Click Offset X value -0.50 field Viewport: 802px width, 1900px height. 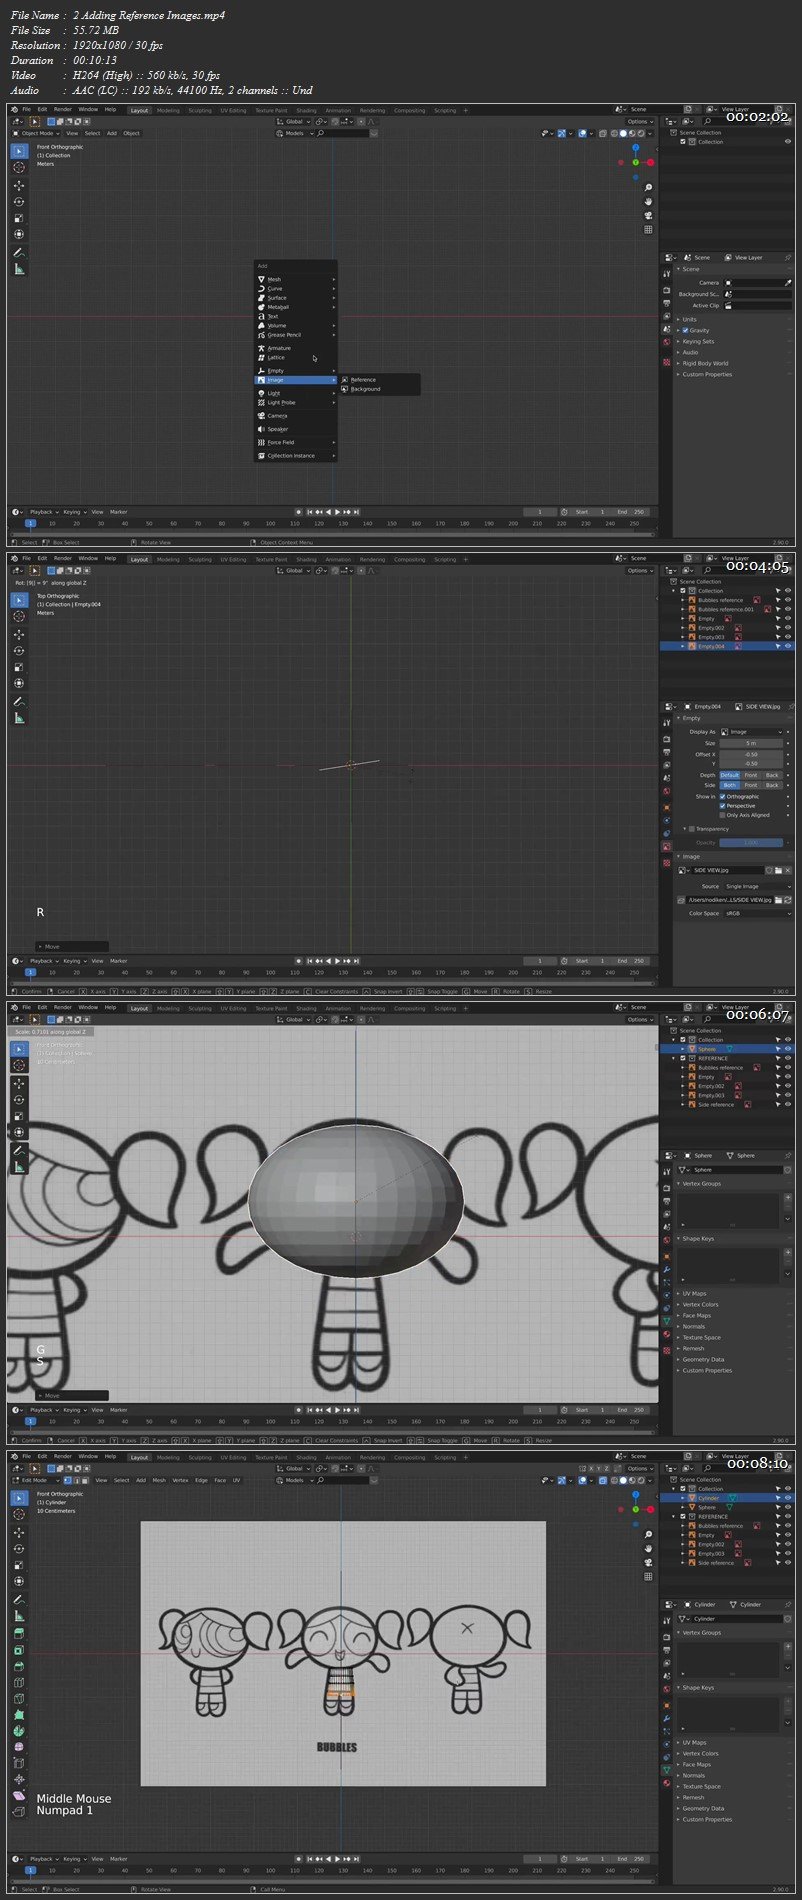click(752, 755)
